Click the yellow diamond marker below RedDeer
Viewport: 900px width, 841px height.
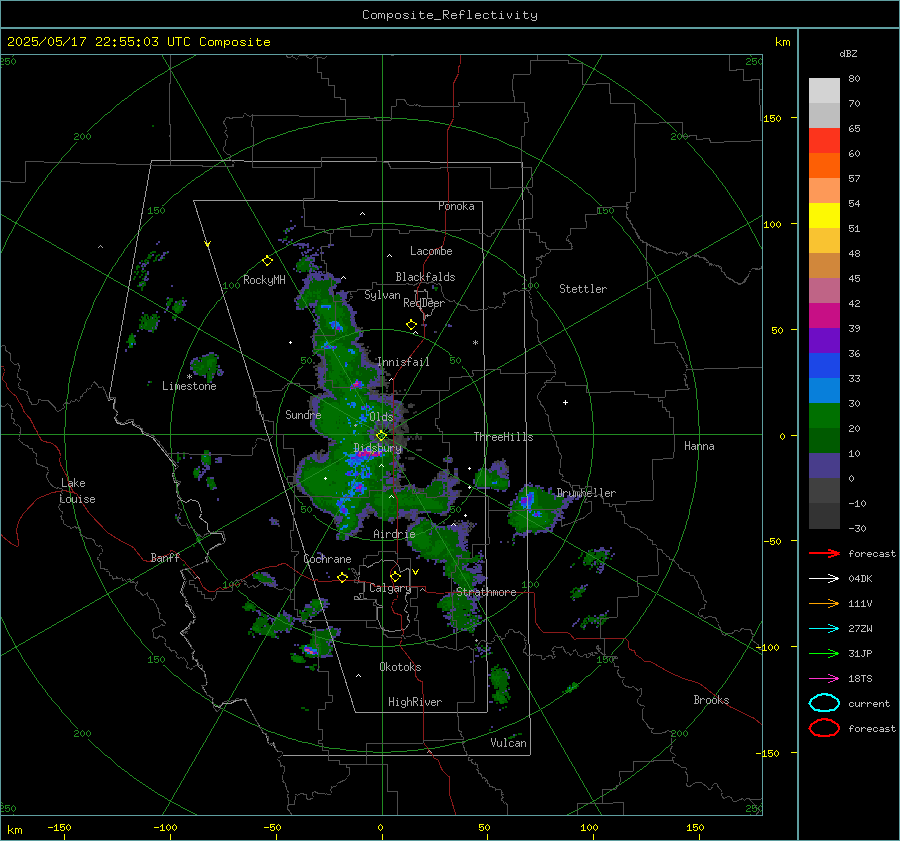point(411,325)
